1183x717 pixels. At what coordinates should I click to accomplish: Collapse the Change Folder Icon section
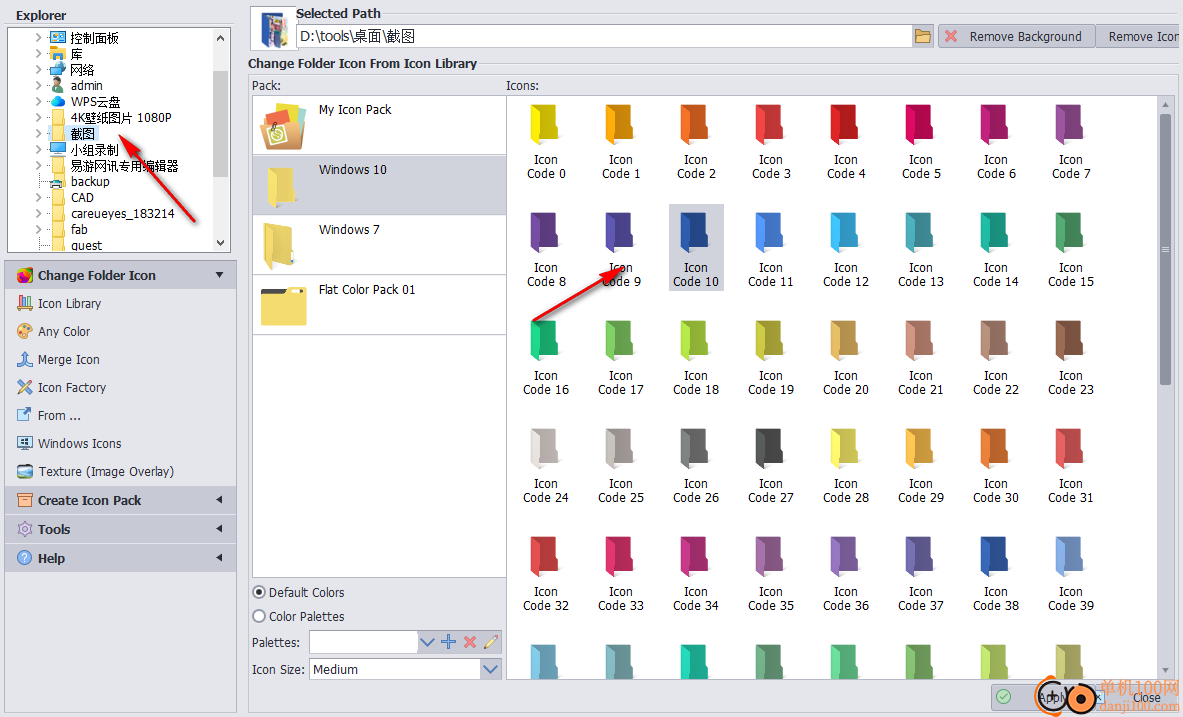tap(220, 275)
